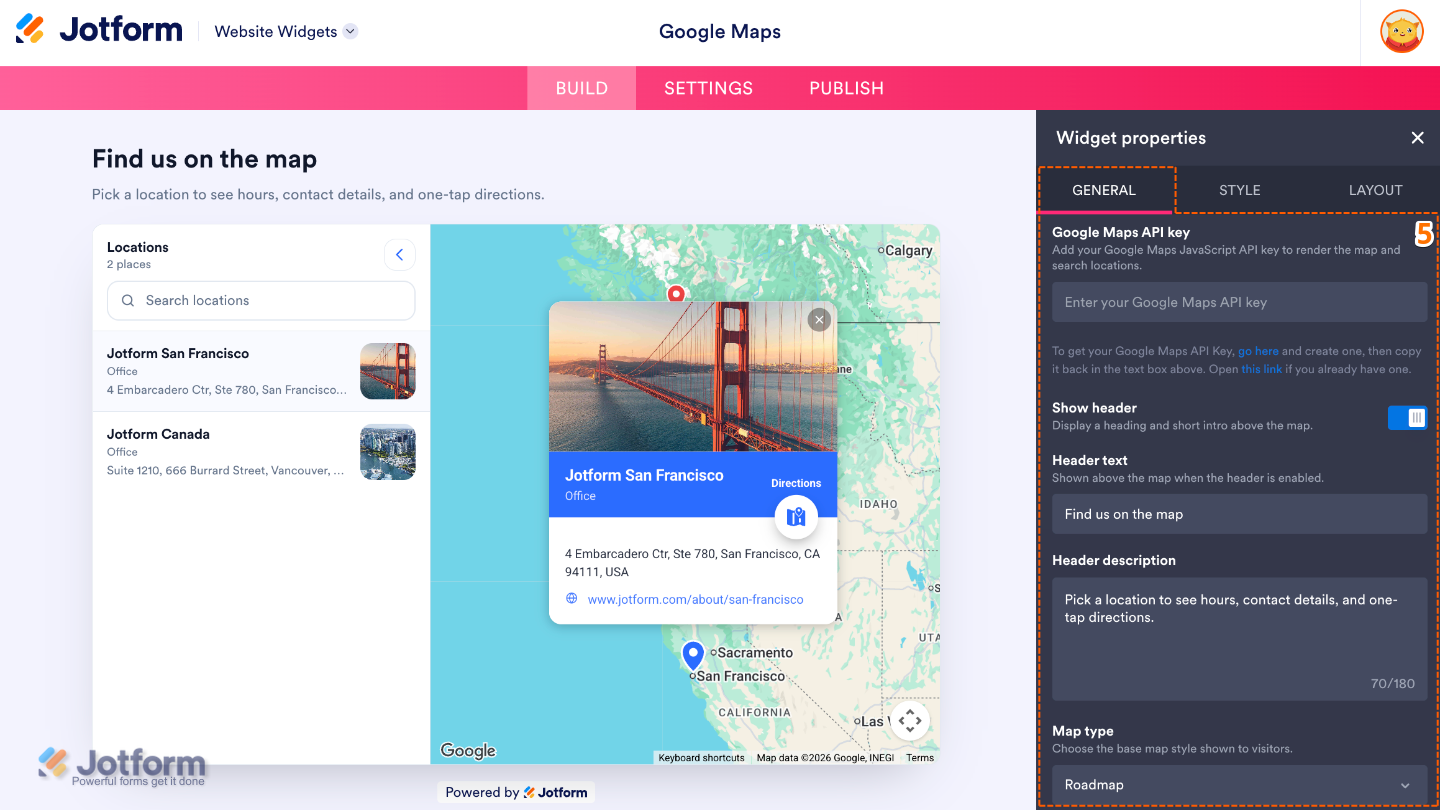Expand the Map type Roadmap dropdown
Screen dimensions: 1441x810
coord(1239,785)
